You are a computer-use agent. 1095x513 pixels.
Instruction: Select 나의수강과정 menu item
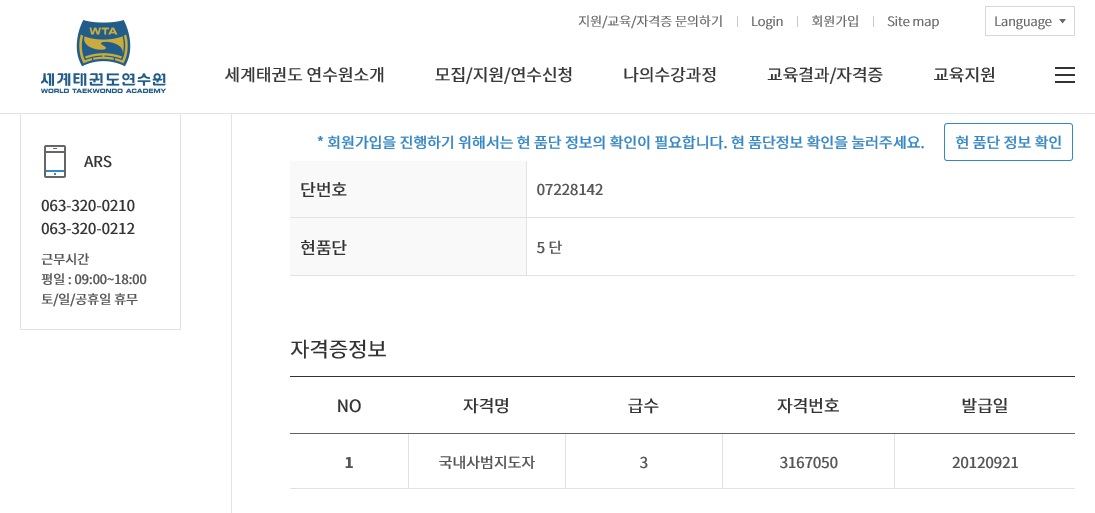click(x=670, y=75)
